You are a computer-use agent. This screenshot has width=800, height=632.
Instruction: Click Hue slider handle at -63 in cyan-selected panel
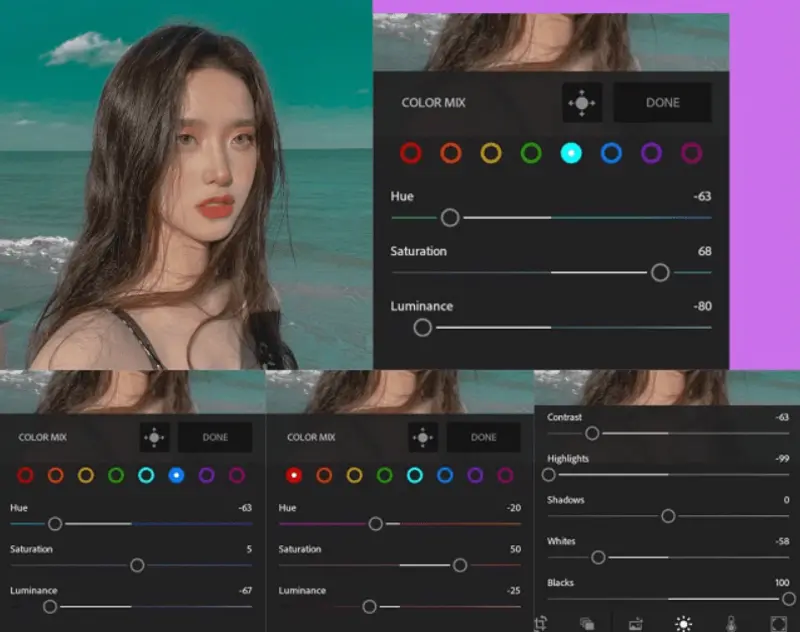click(450, 218)
